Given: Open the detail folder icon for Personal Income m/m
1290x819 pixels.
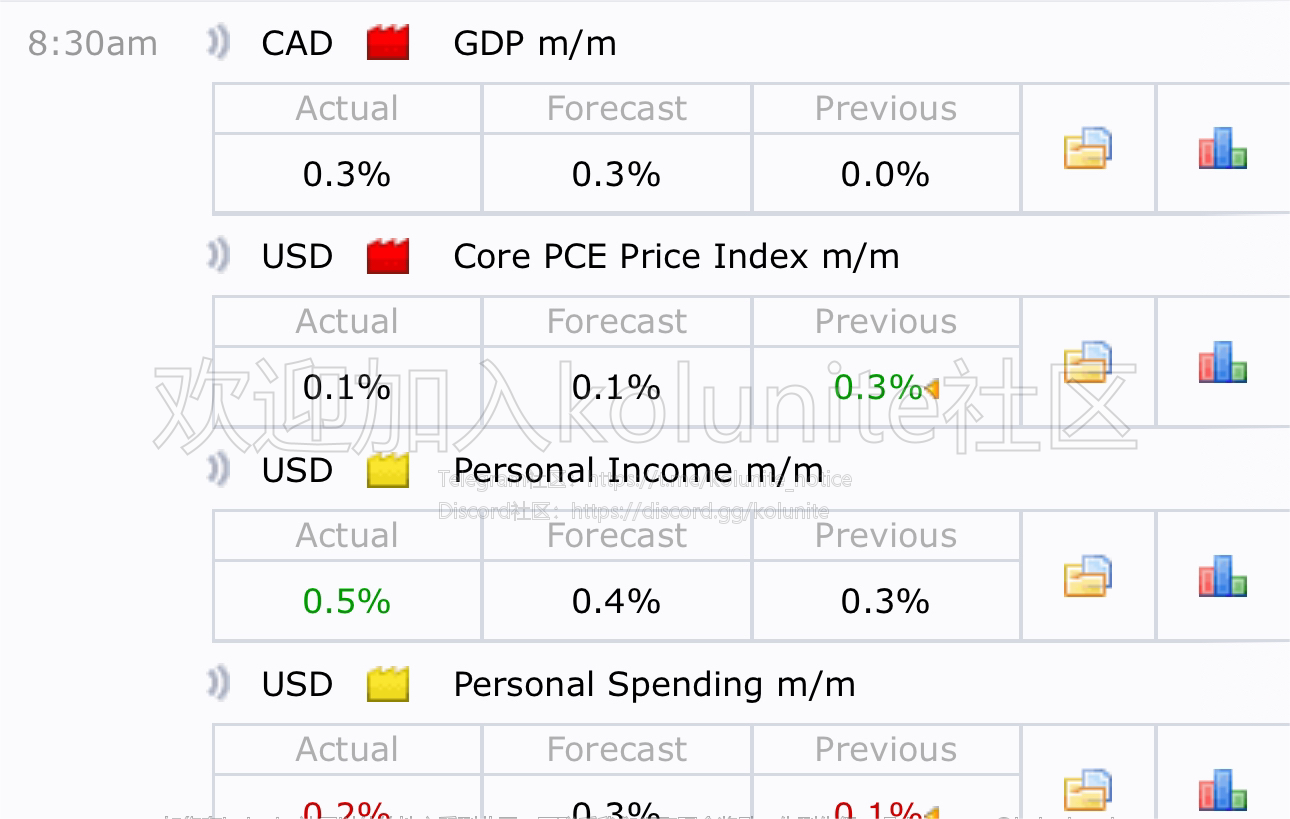Looking at the screenshot, I should coord(1087,576).
